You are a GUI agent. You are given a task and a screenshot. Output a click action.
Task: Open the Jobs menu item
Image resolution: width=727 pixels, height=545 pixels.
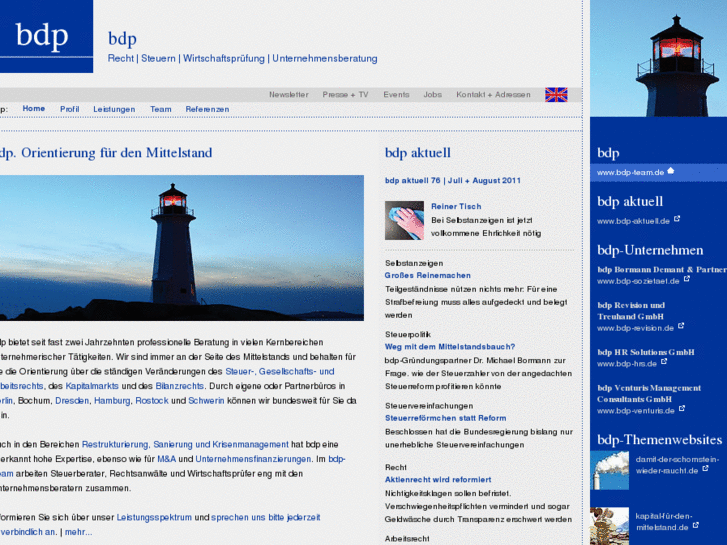click(433, 95)
